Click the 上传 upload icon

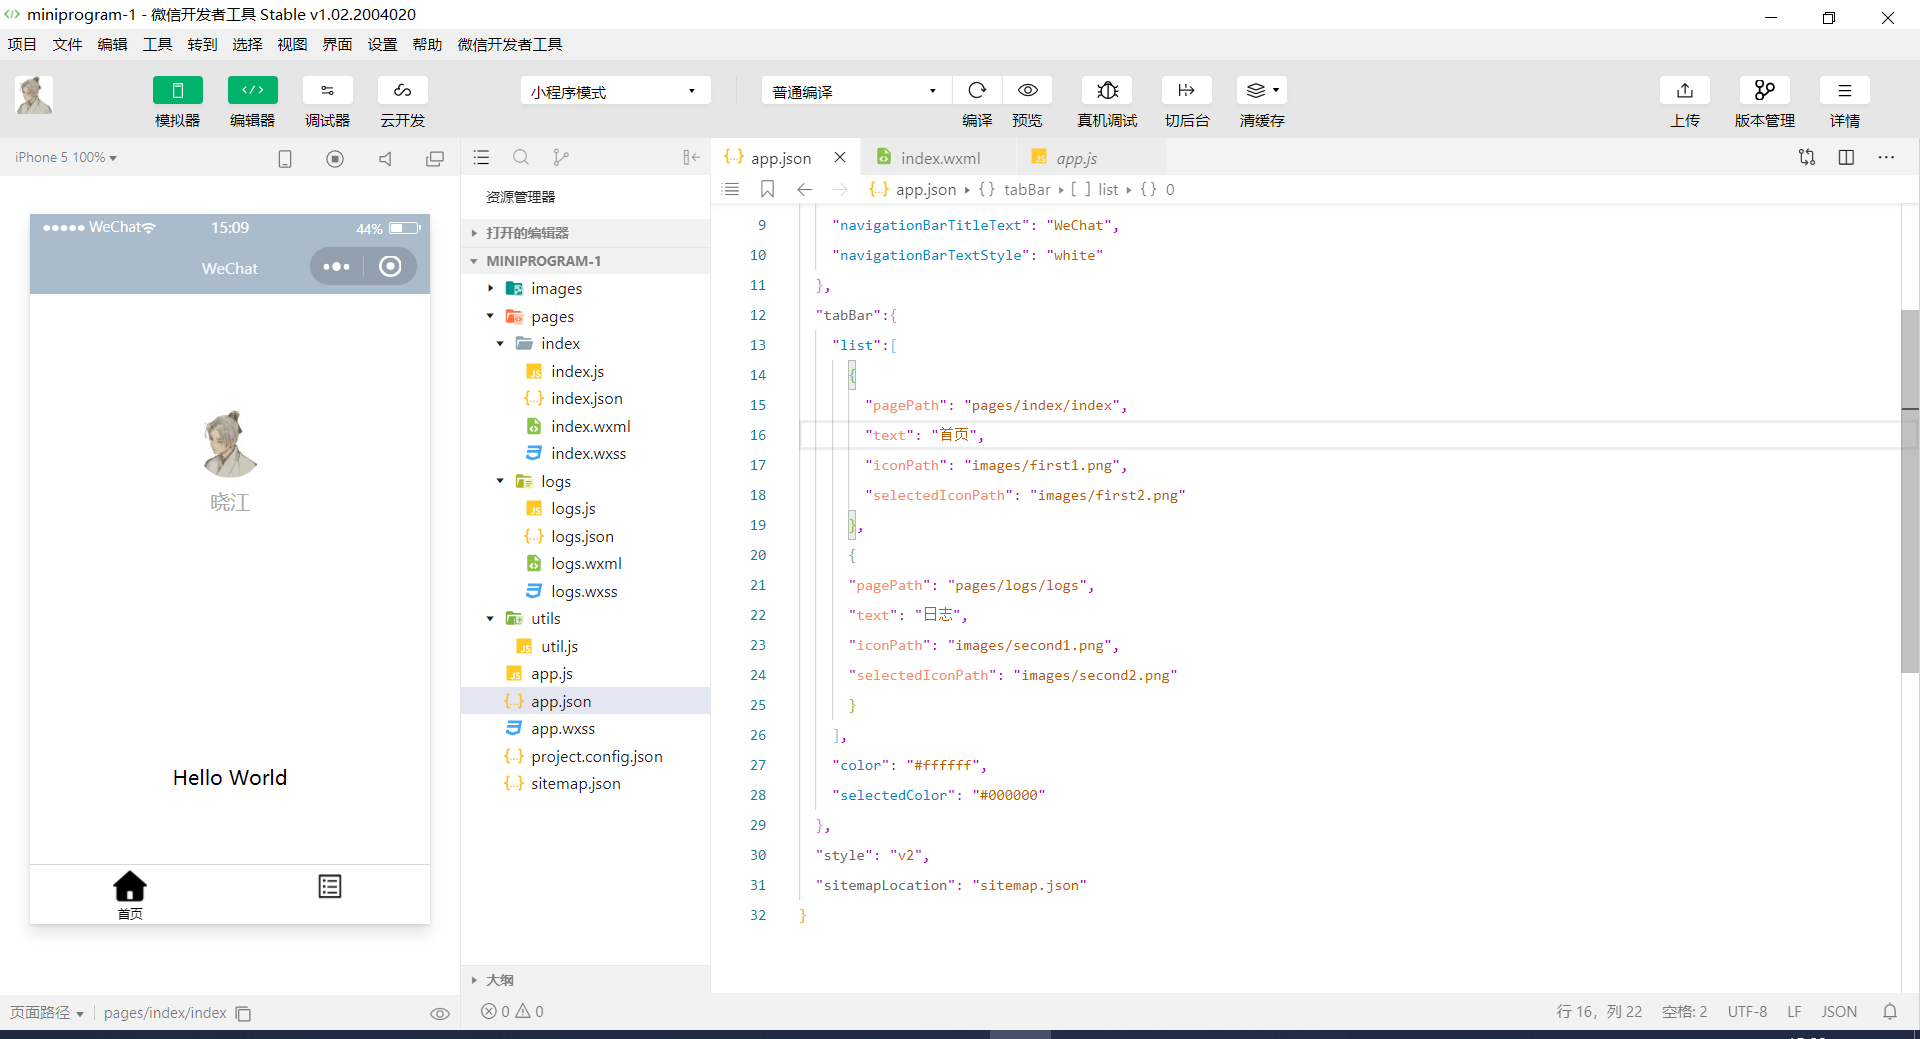click(1684, 91)
